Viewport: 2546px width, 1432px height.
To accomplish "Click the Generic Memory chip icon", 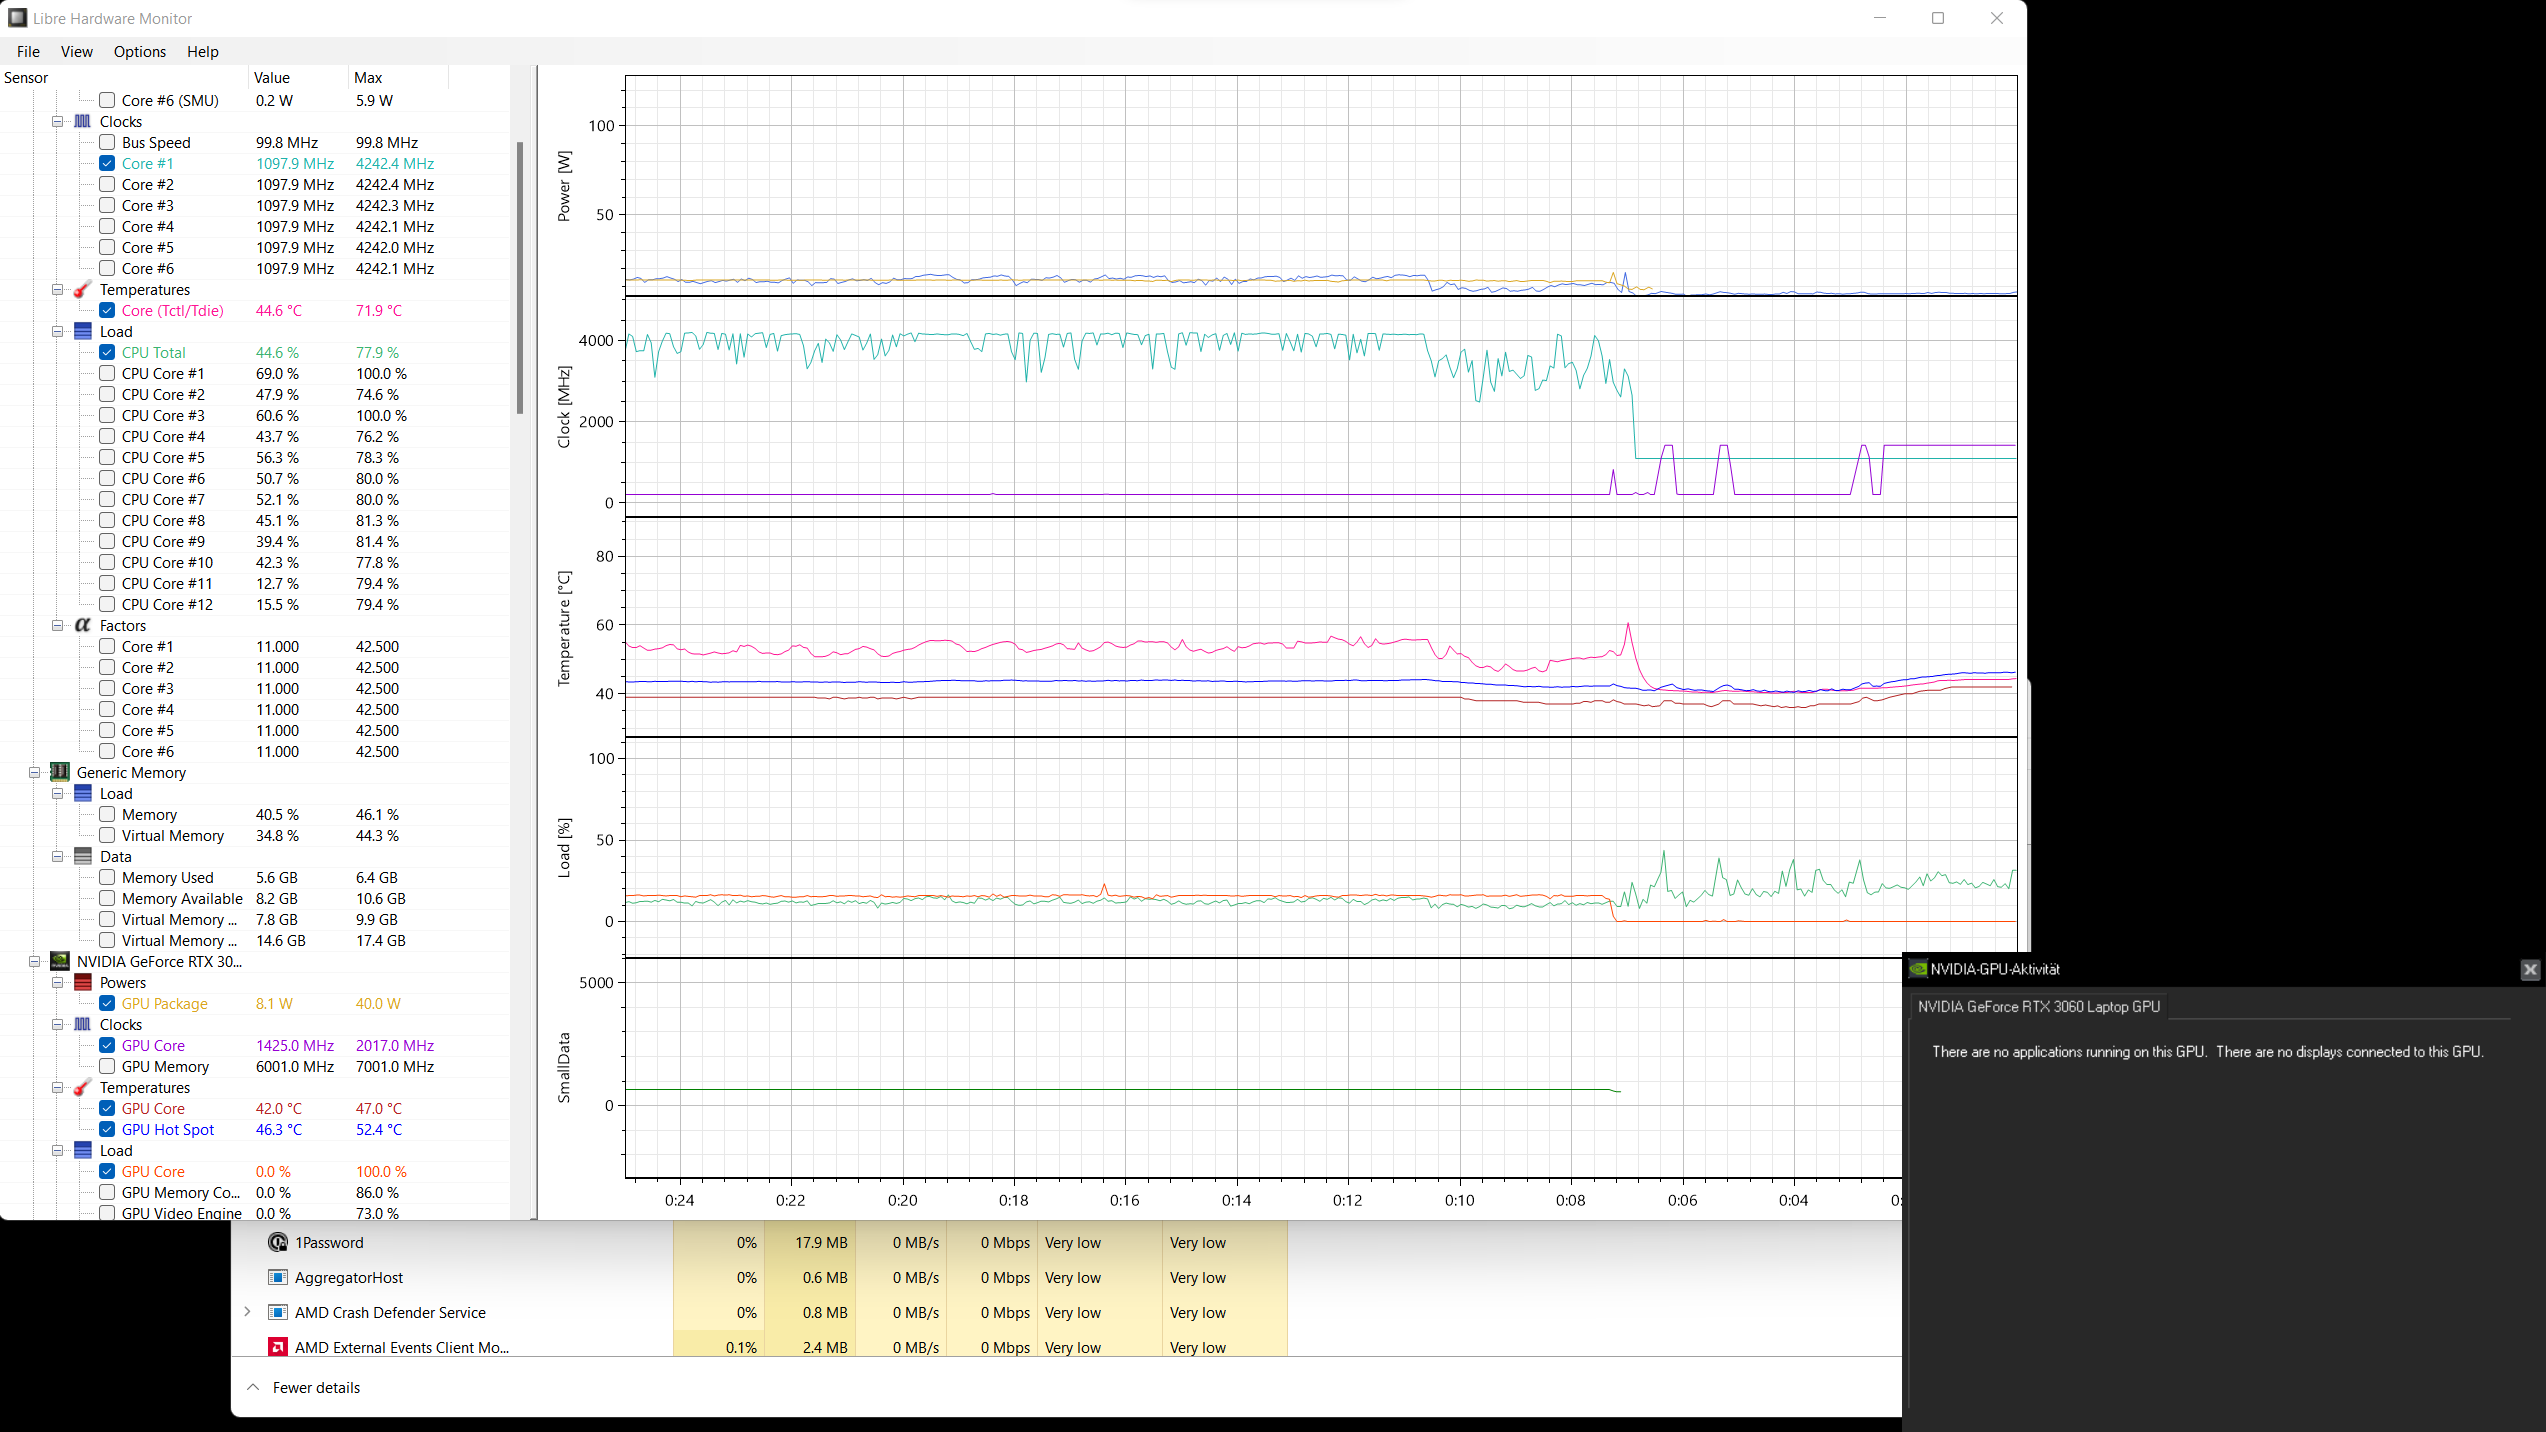I will [x=60, y=772].
